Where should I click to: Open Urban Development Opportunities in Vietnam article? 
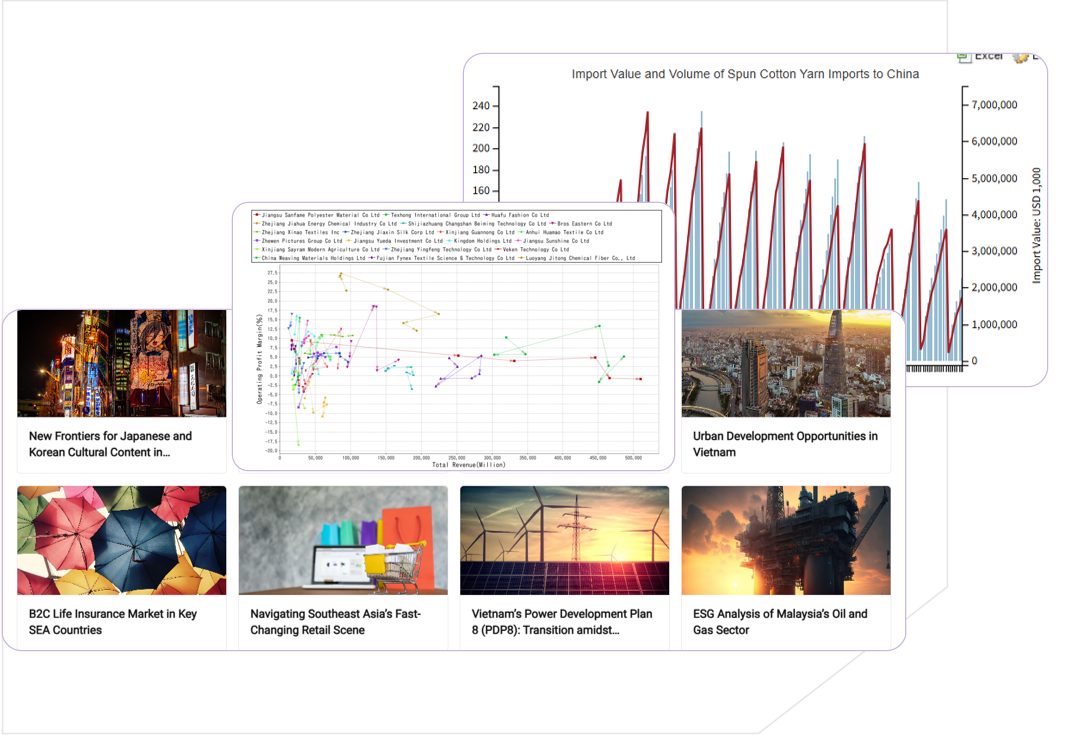coord(785,444)
